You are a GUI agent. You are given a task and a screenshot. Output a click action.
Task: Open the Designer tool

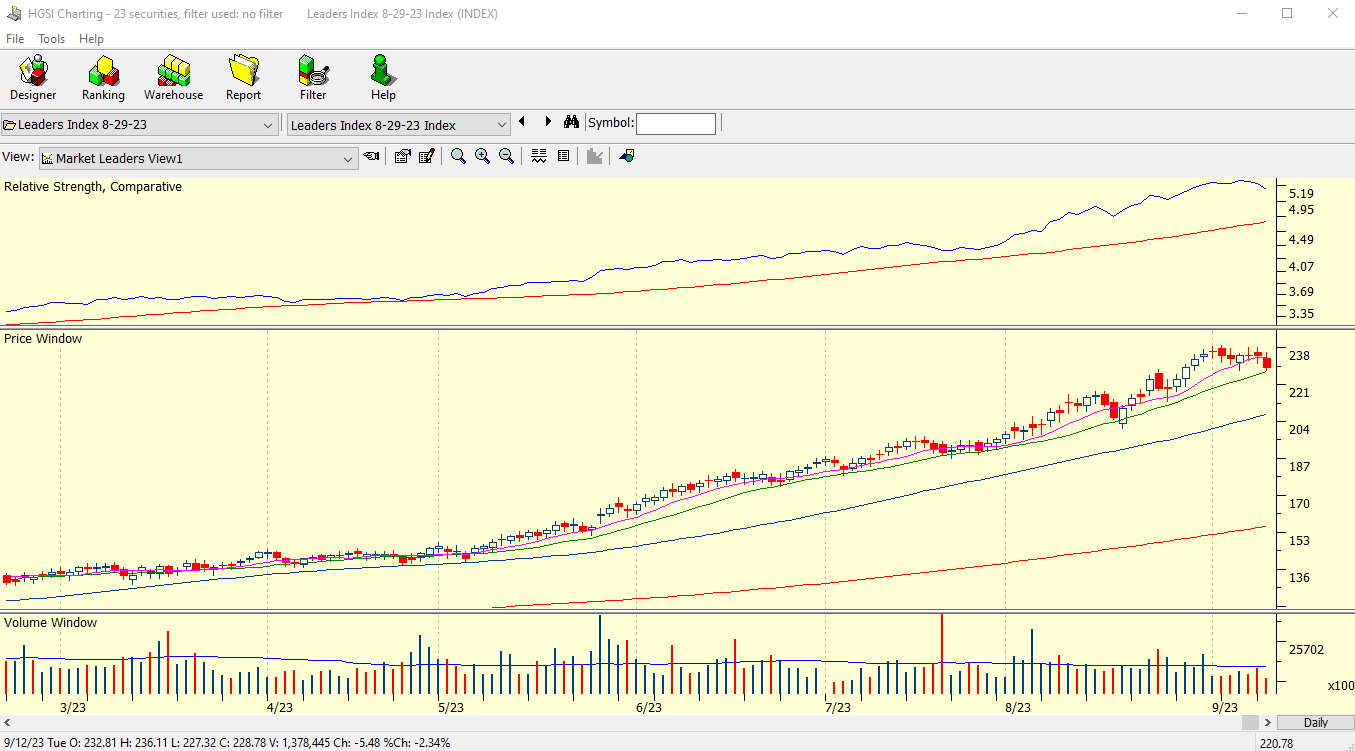point(33,78)
